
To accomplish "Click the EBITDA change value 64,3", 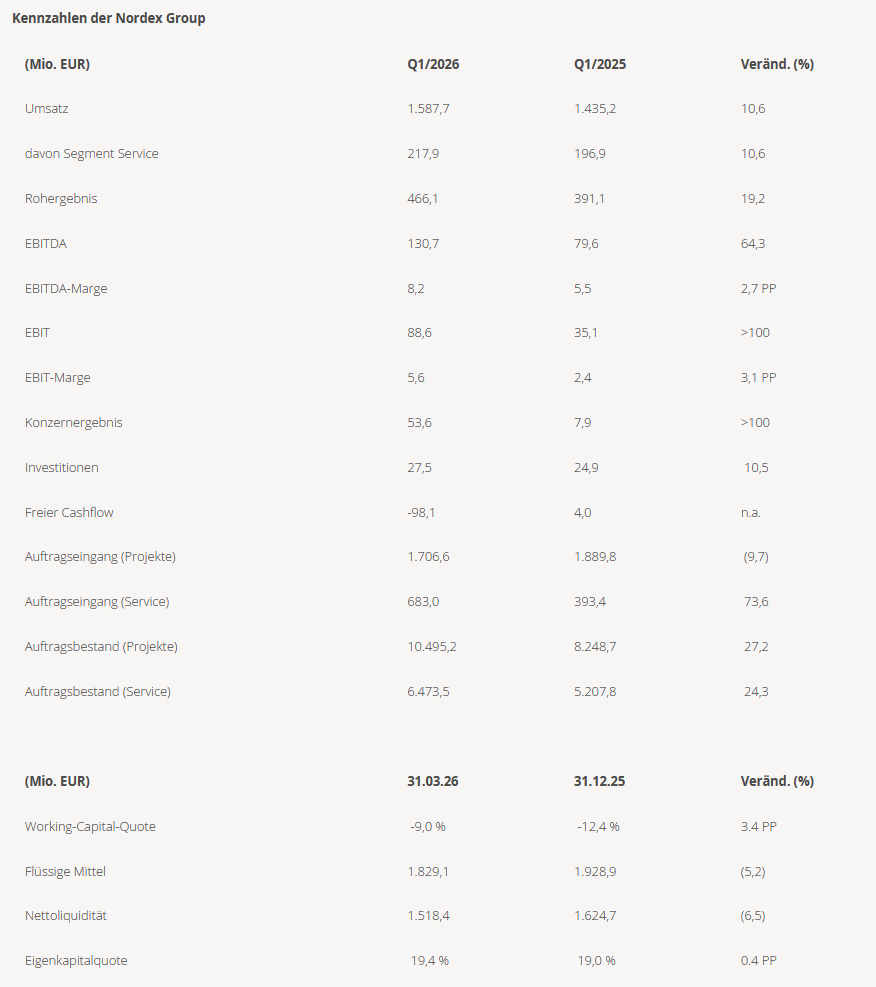I will pyautogui.click(x=753, y=243).
